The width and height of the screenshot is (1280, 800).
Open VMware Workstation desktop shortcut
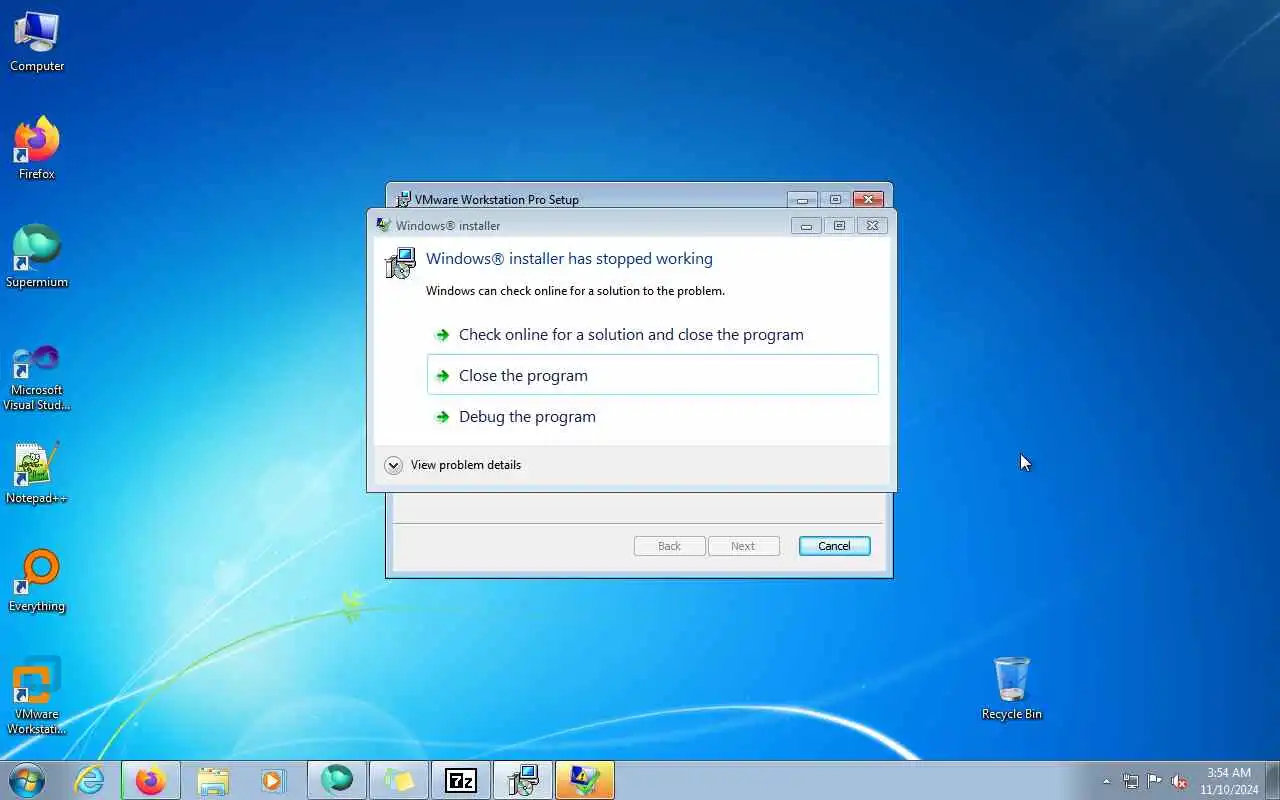pos(37,696)
